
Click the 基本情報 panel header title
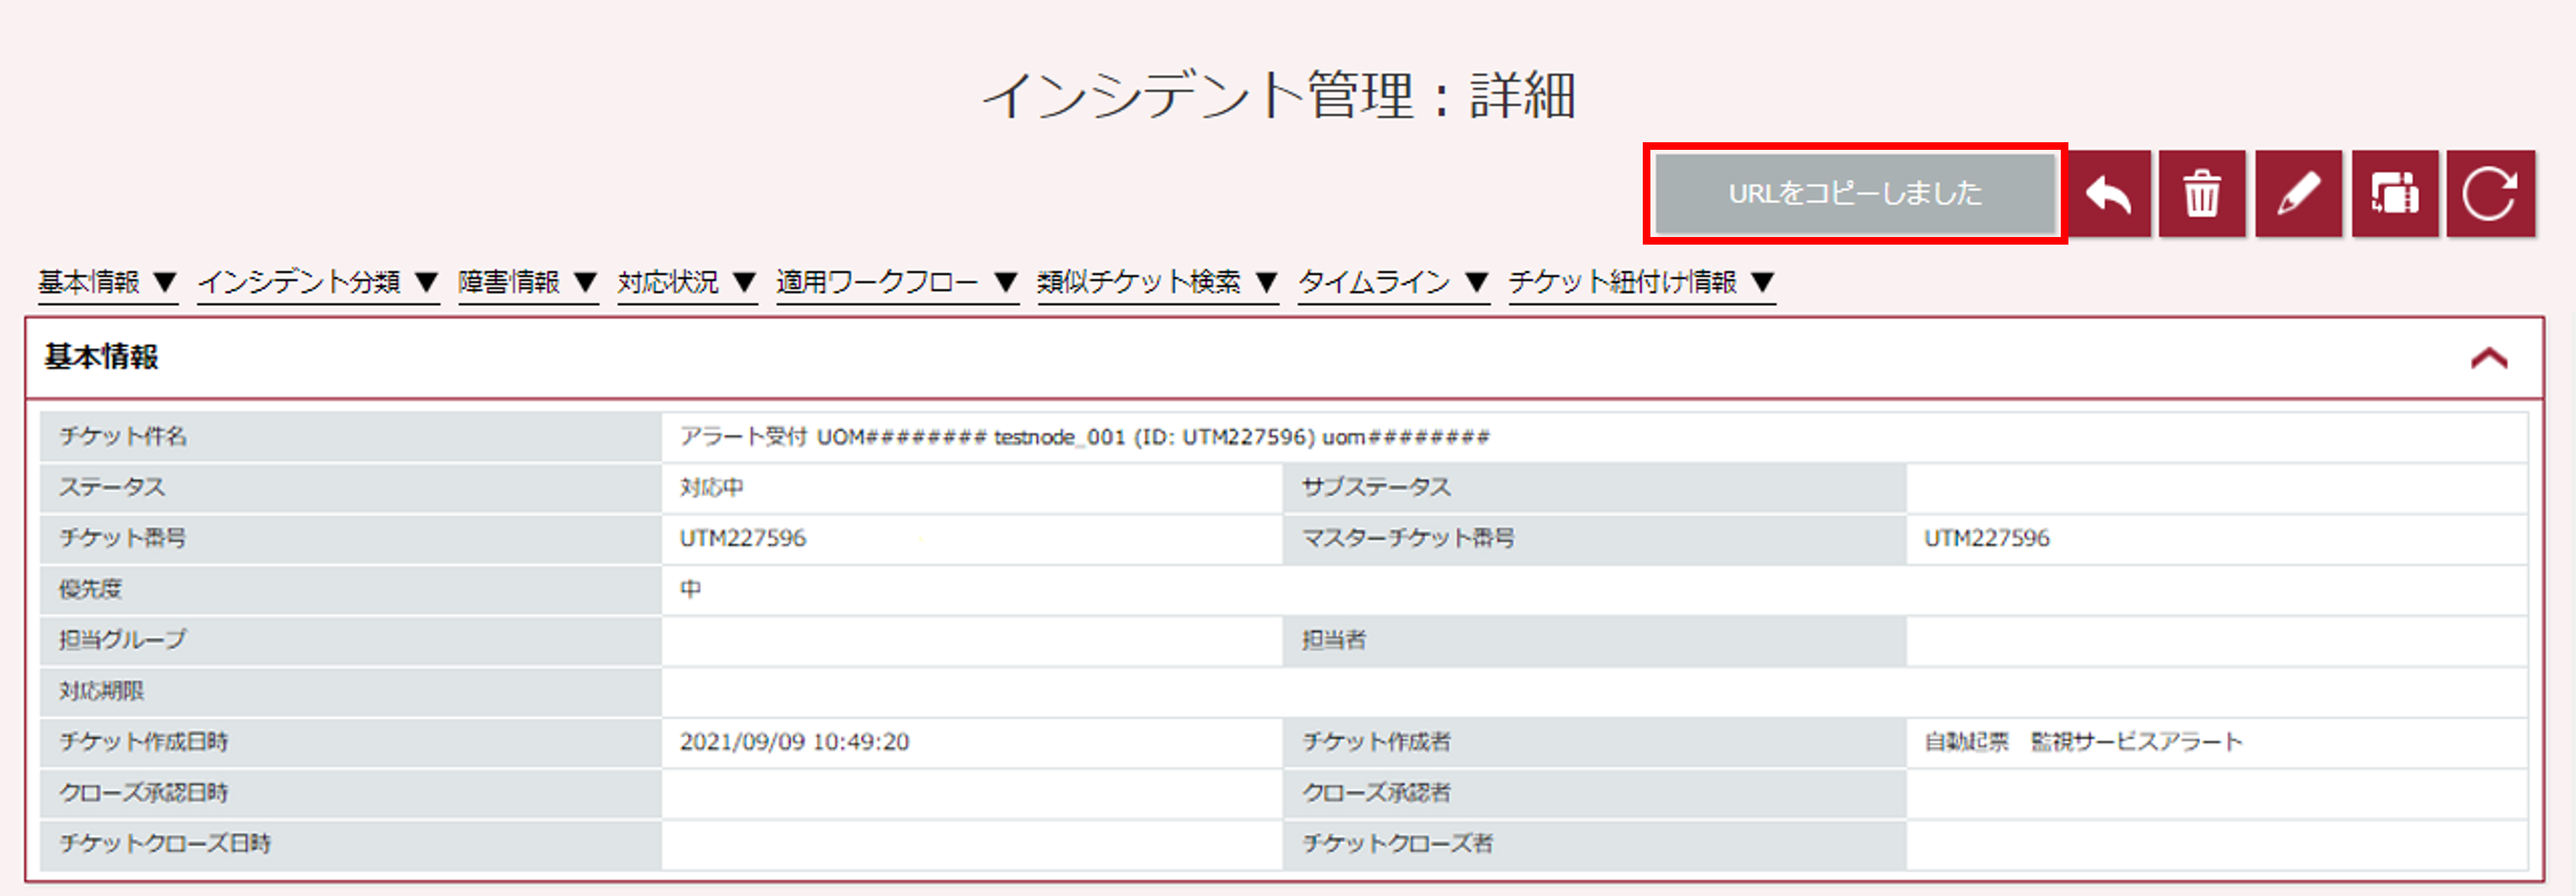tap(101, 357)
